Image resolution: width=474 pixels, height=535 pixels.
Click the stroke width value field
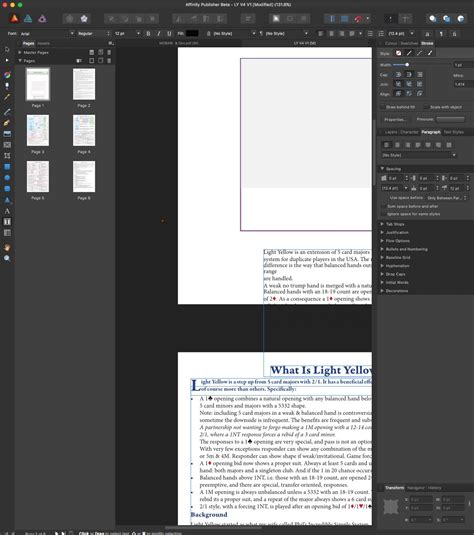(x=463, y=65)
